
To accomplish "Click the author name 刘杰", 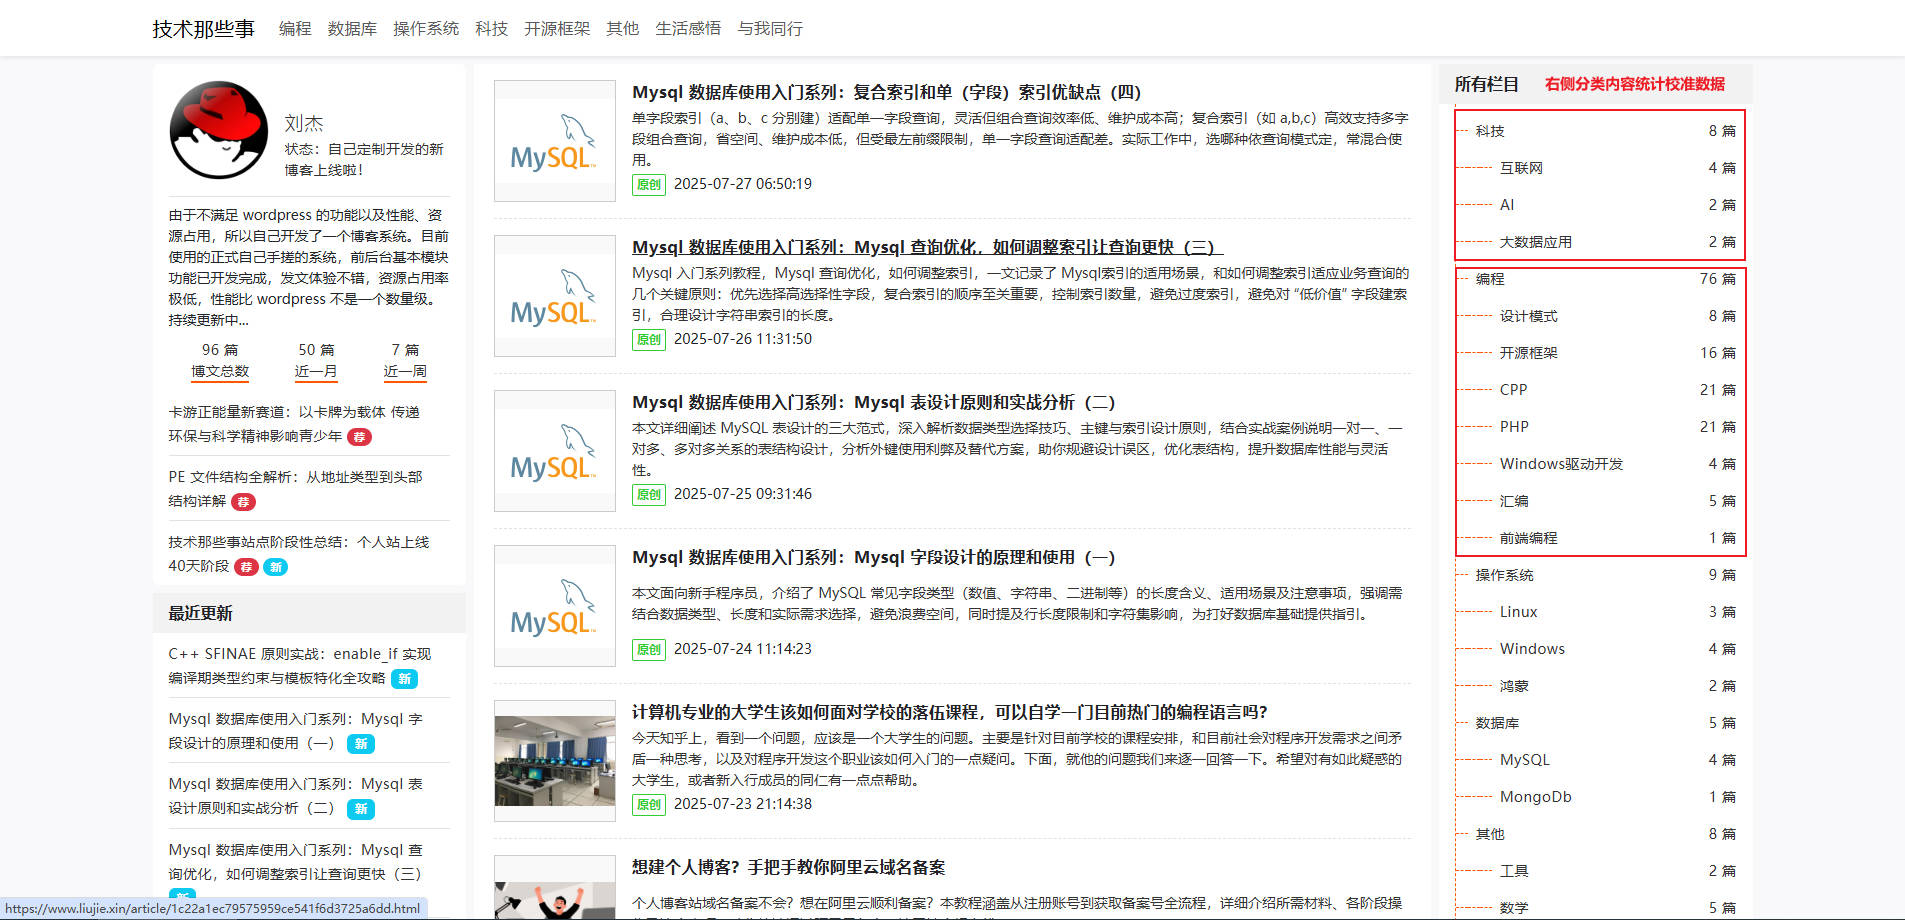I will (x=304, y=123).
